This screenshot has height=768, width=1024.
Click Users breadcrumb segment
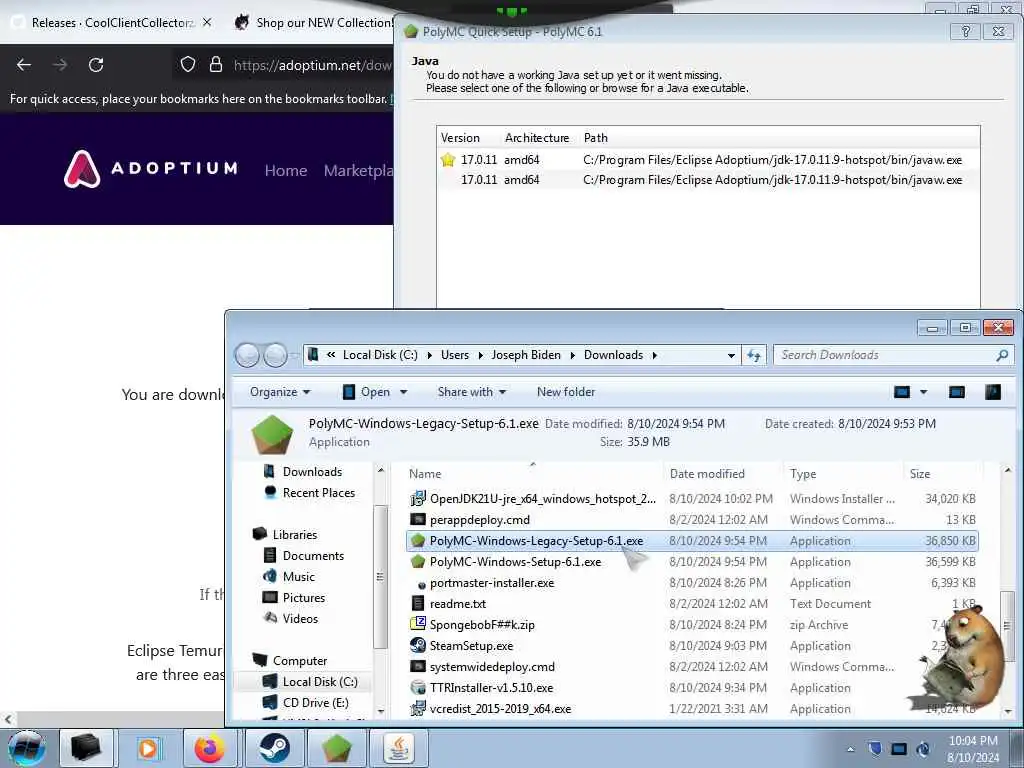tap(455, 355)
